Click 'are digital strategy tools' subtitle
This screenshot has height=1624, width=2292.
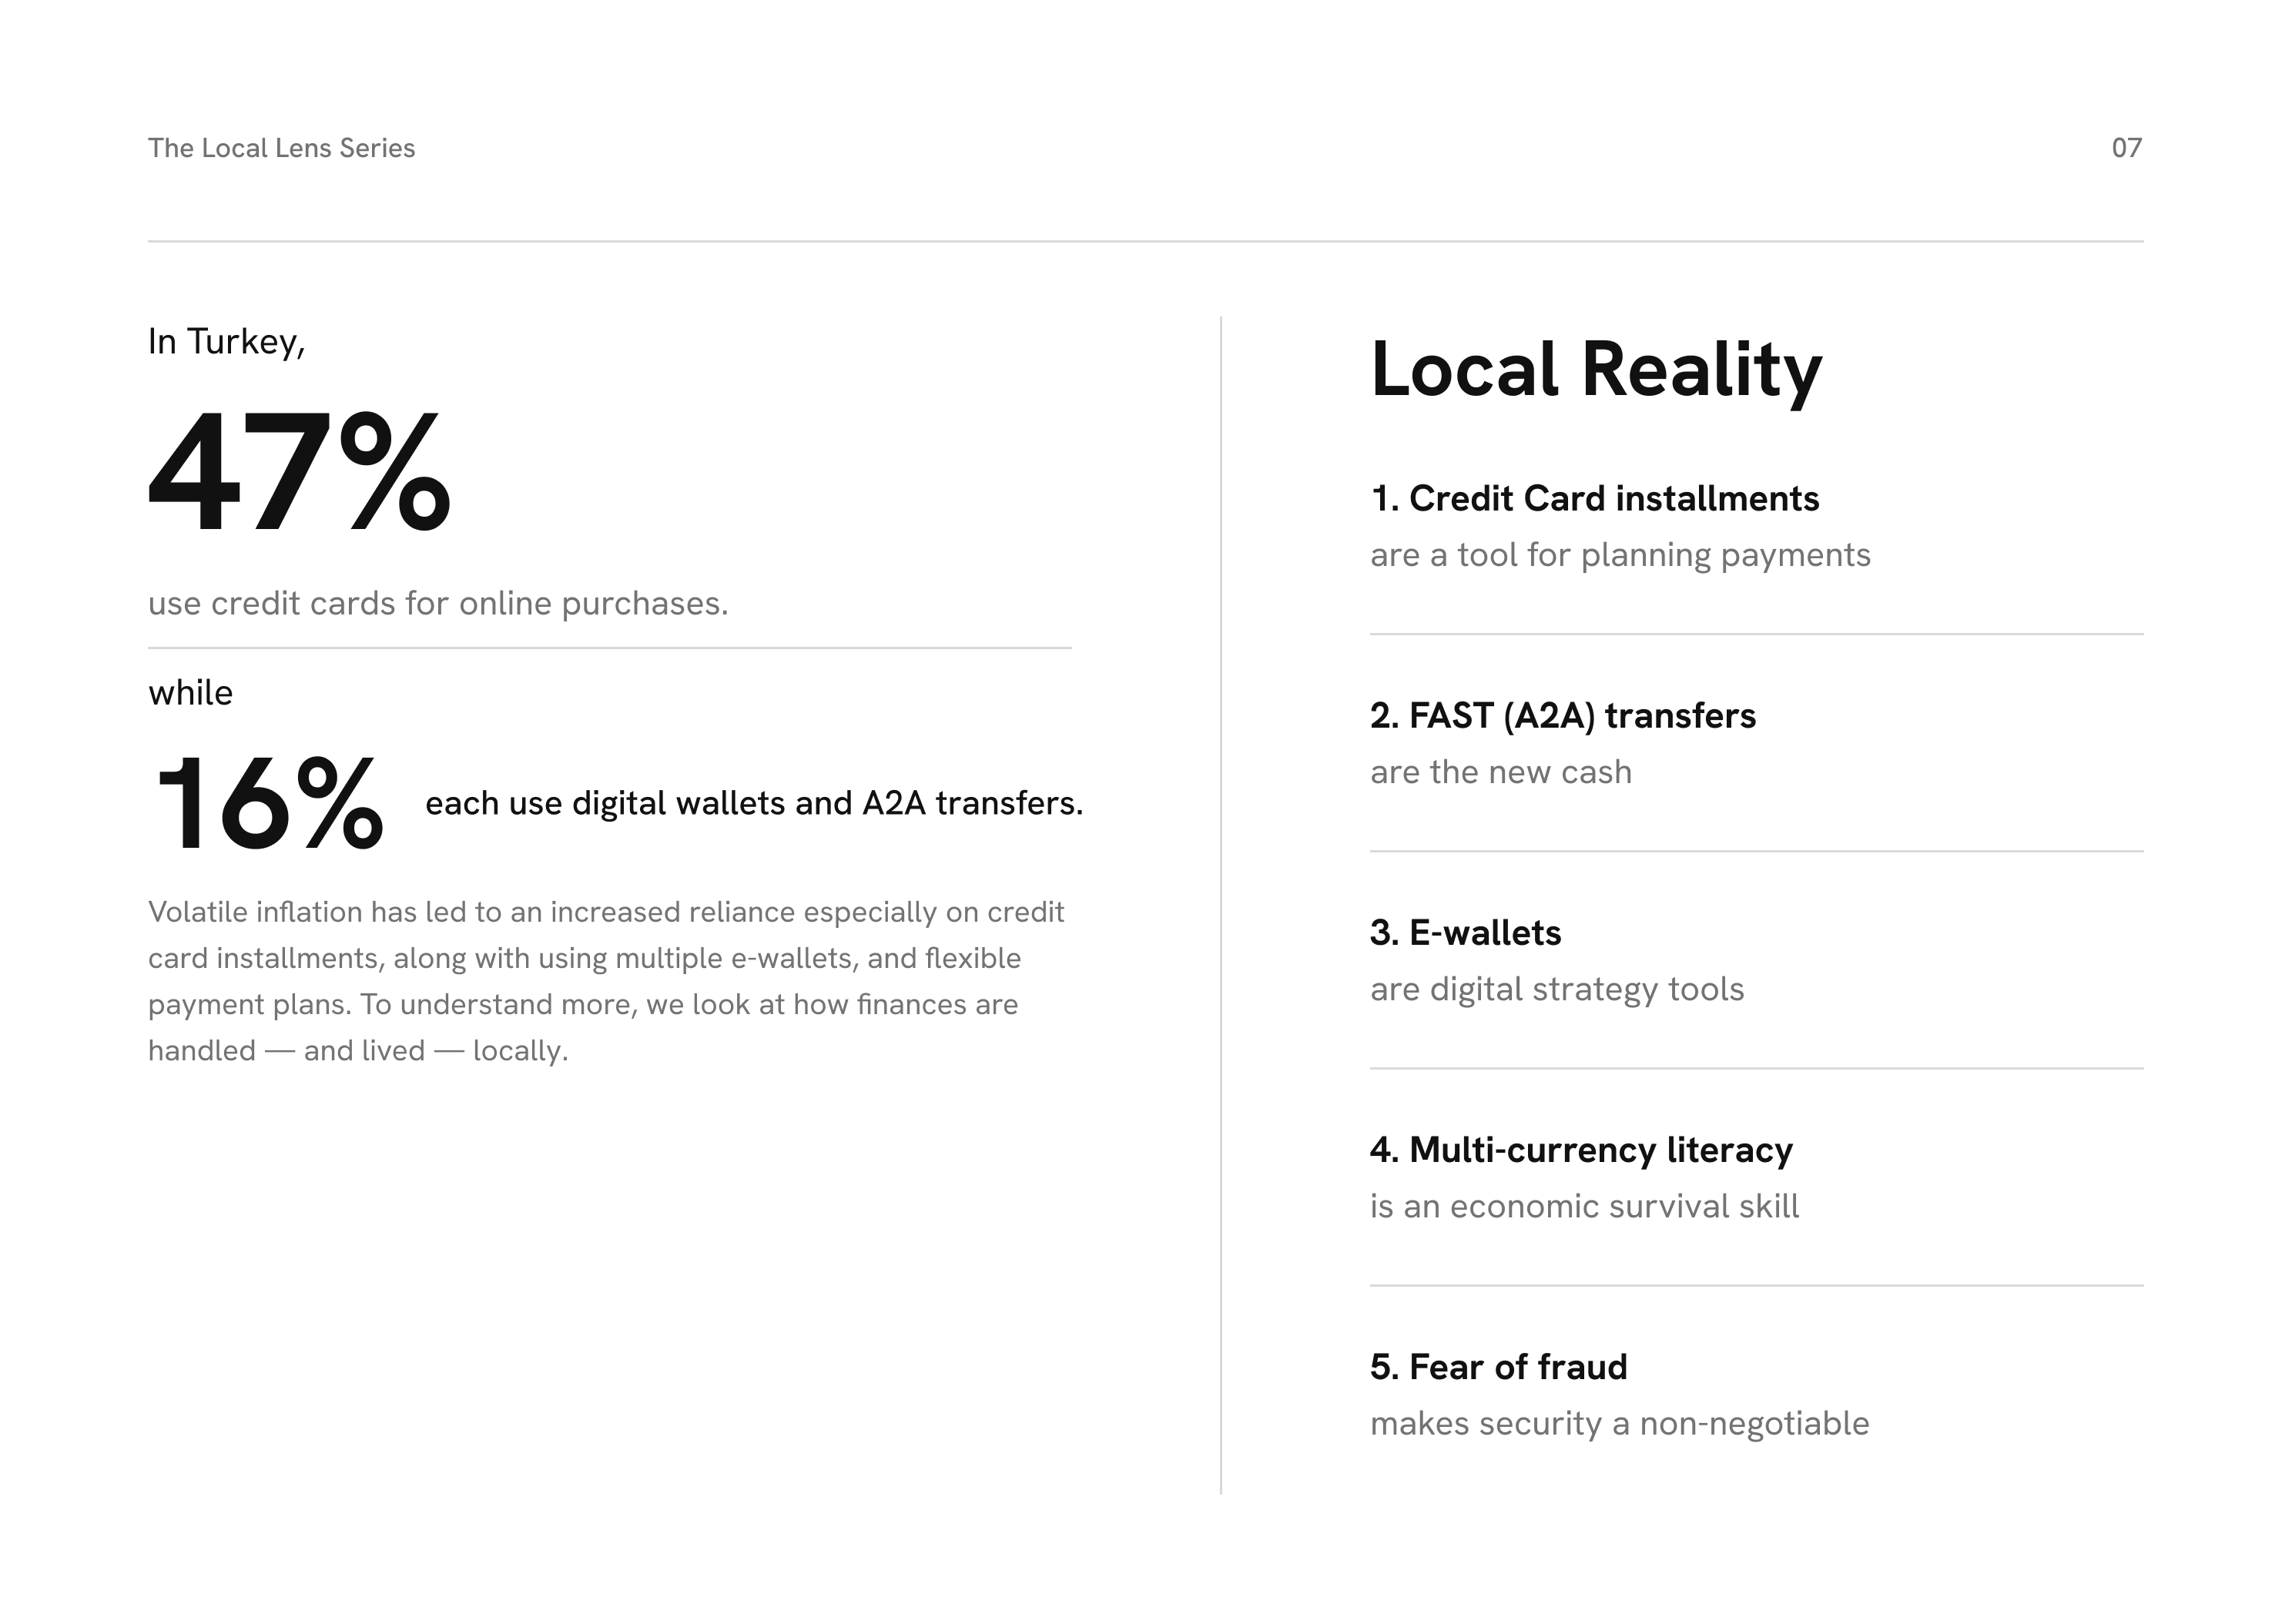pos(1557,989)
